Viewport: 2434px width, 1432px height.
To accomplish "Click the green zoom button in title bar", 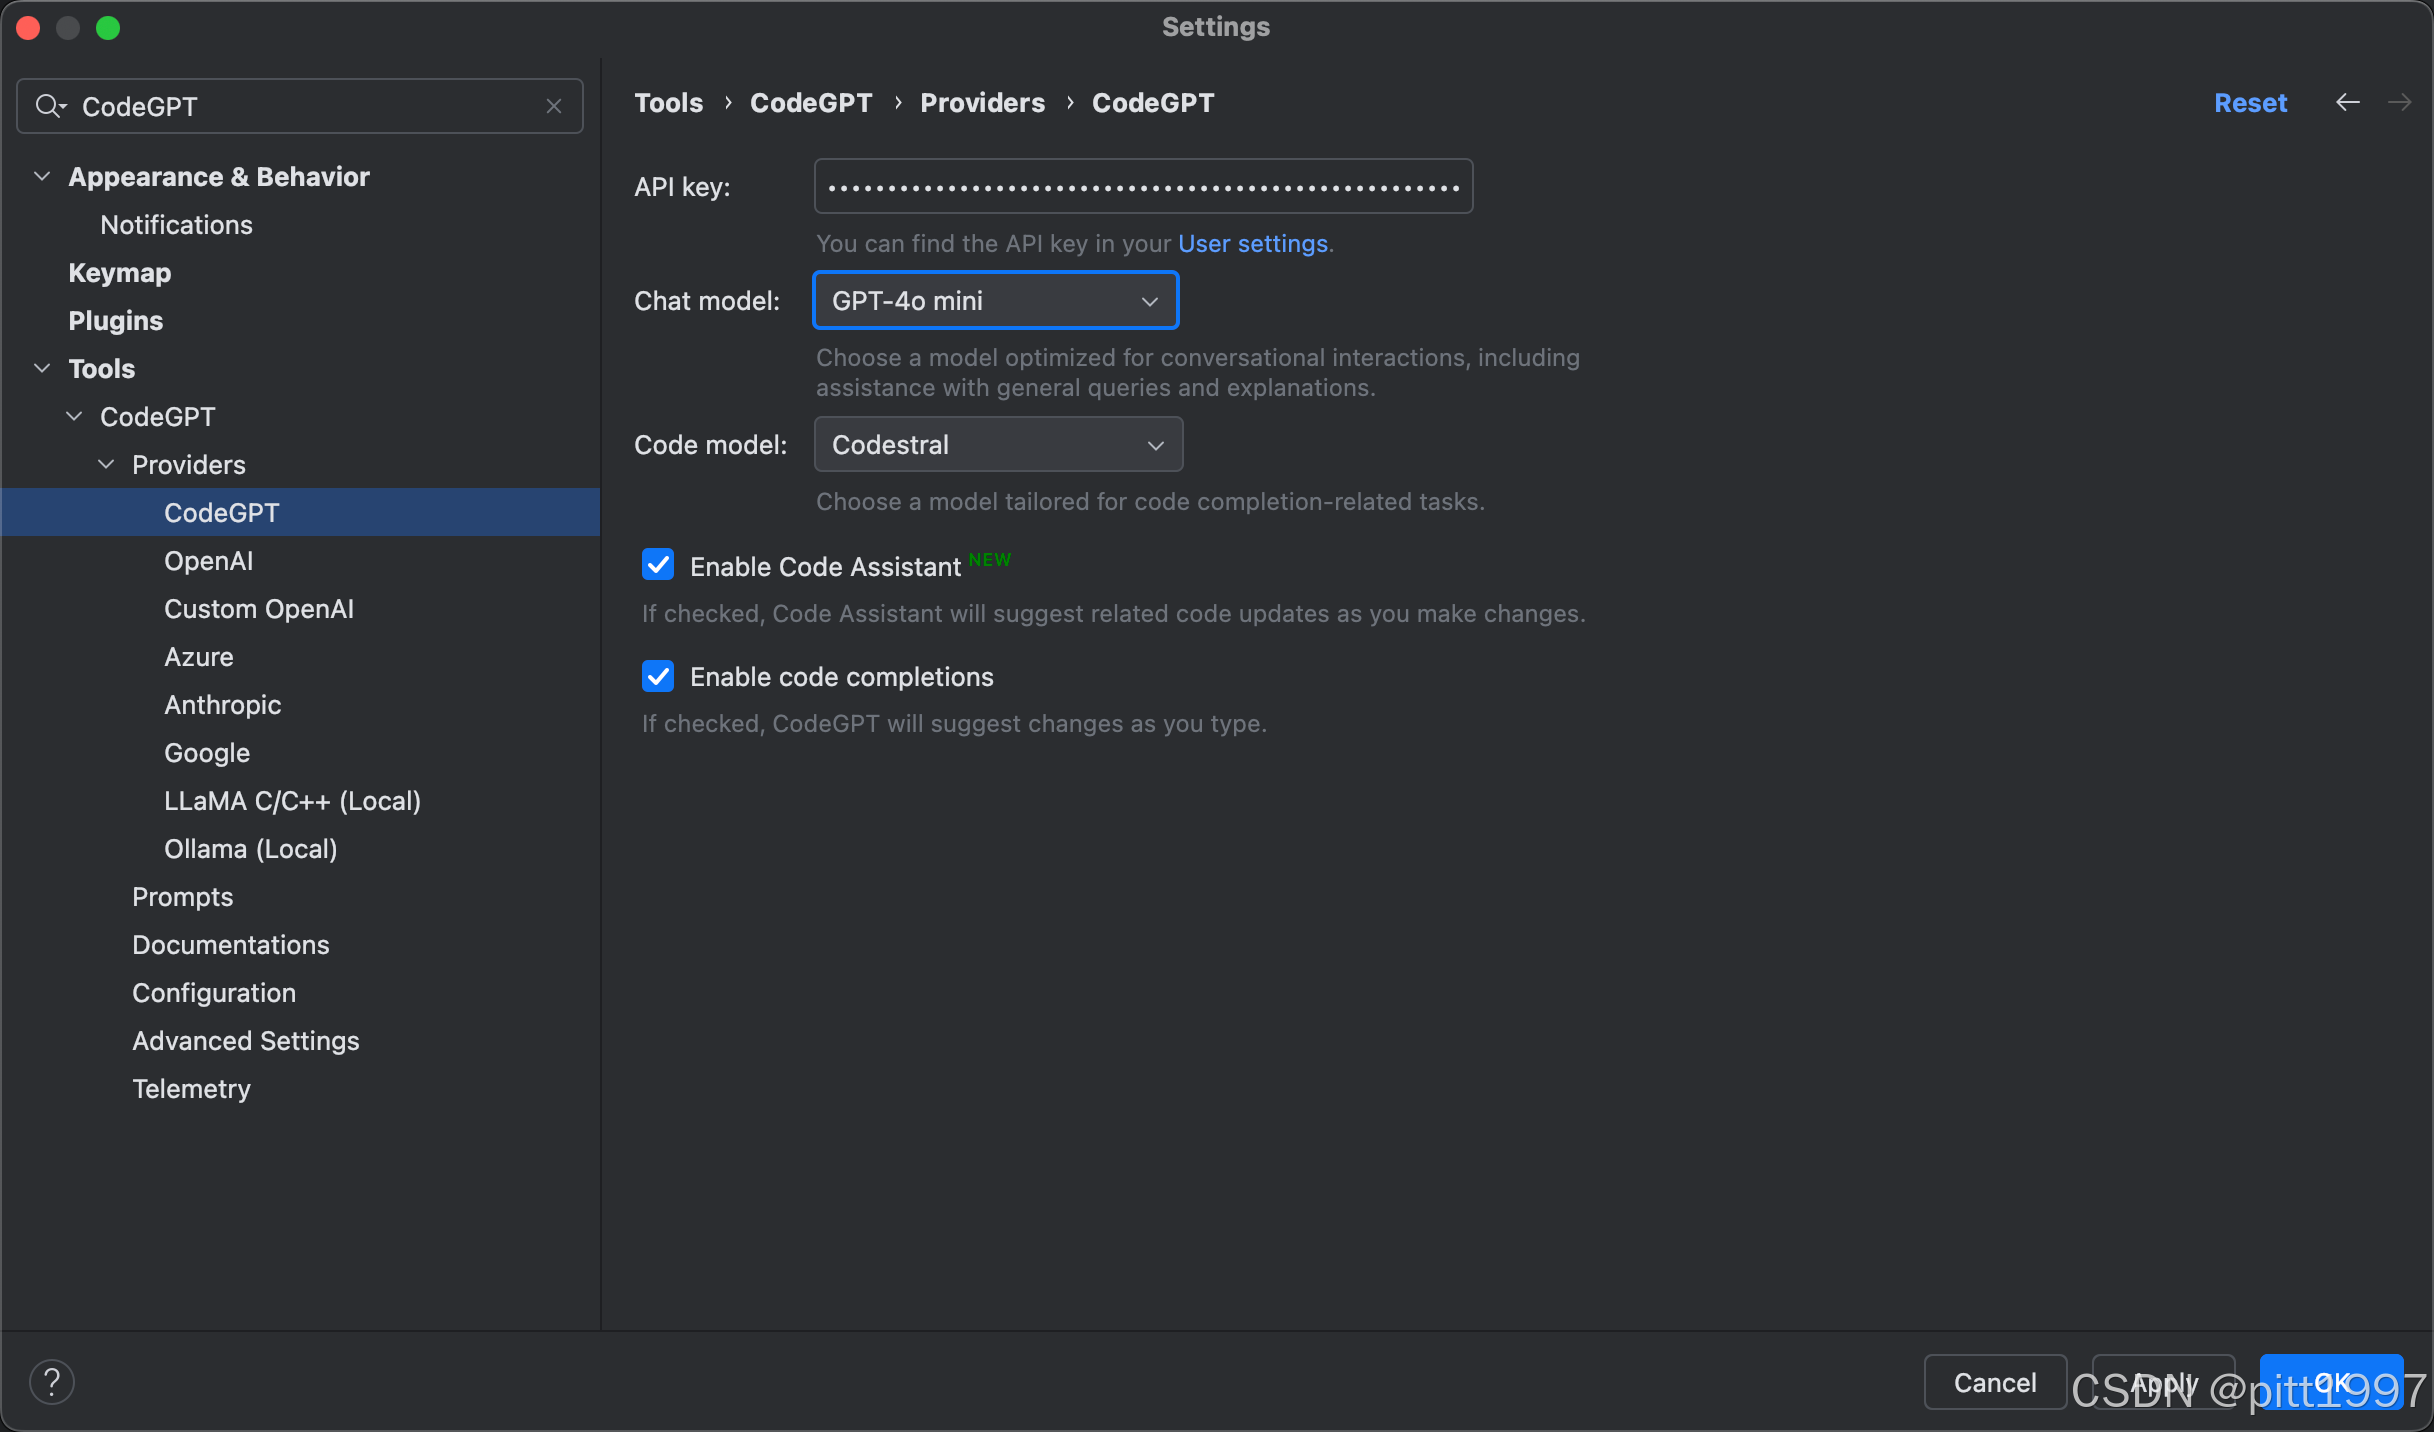I will point(108,28).
